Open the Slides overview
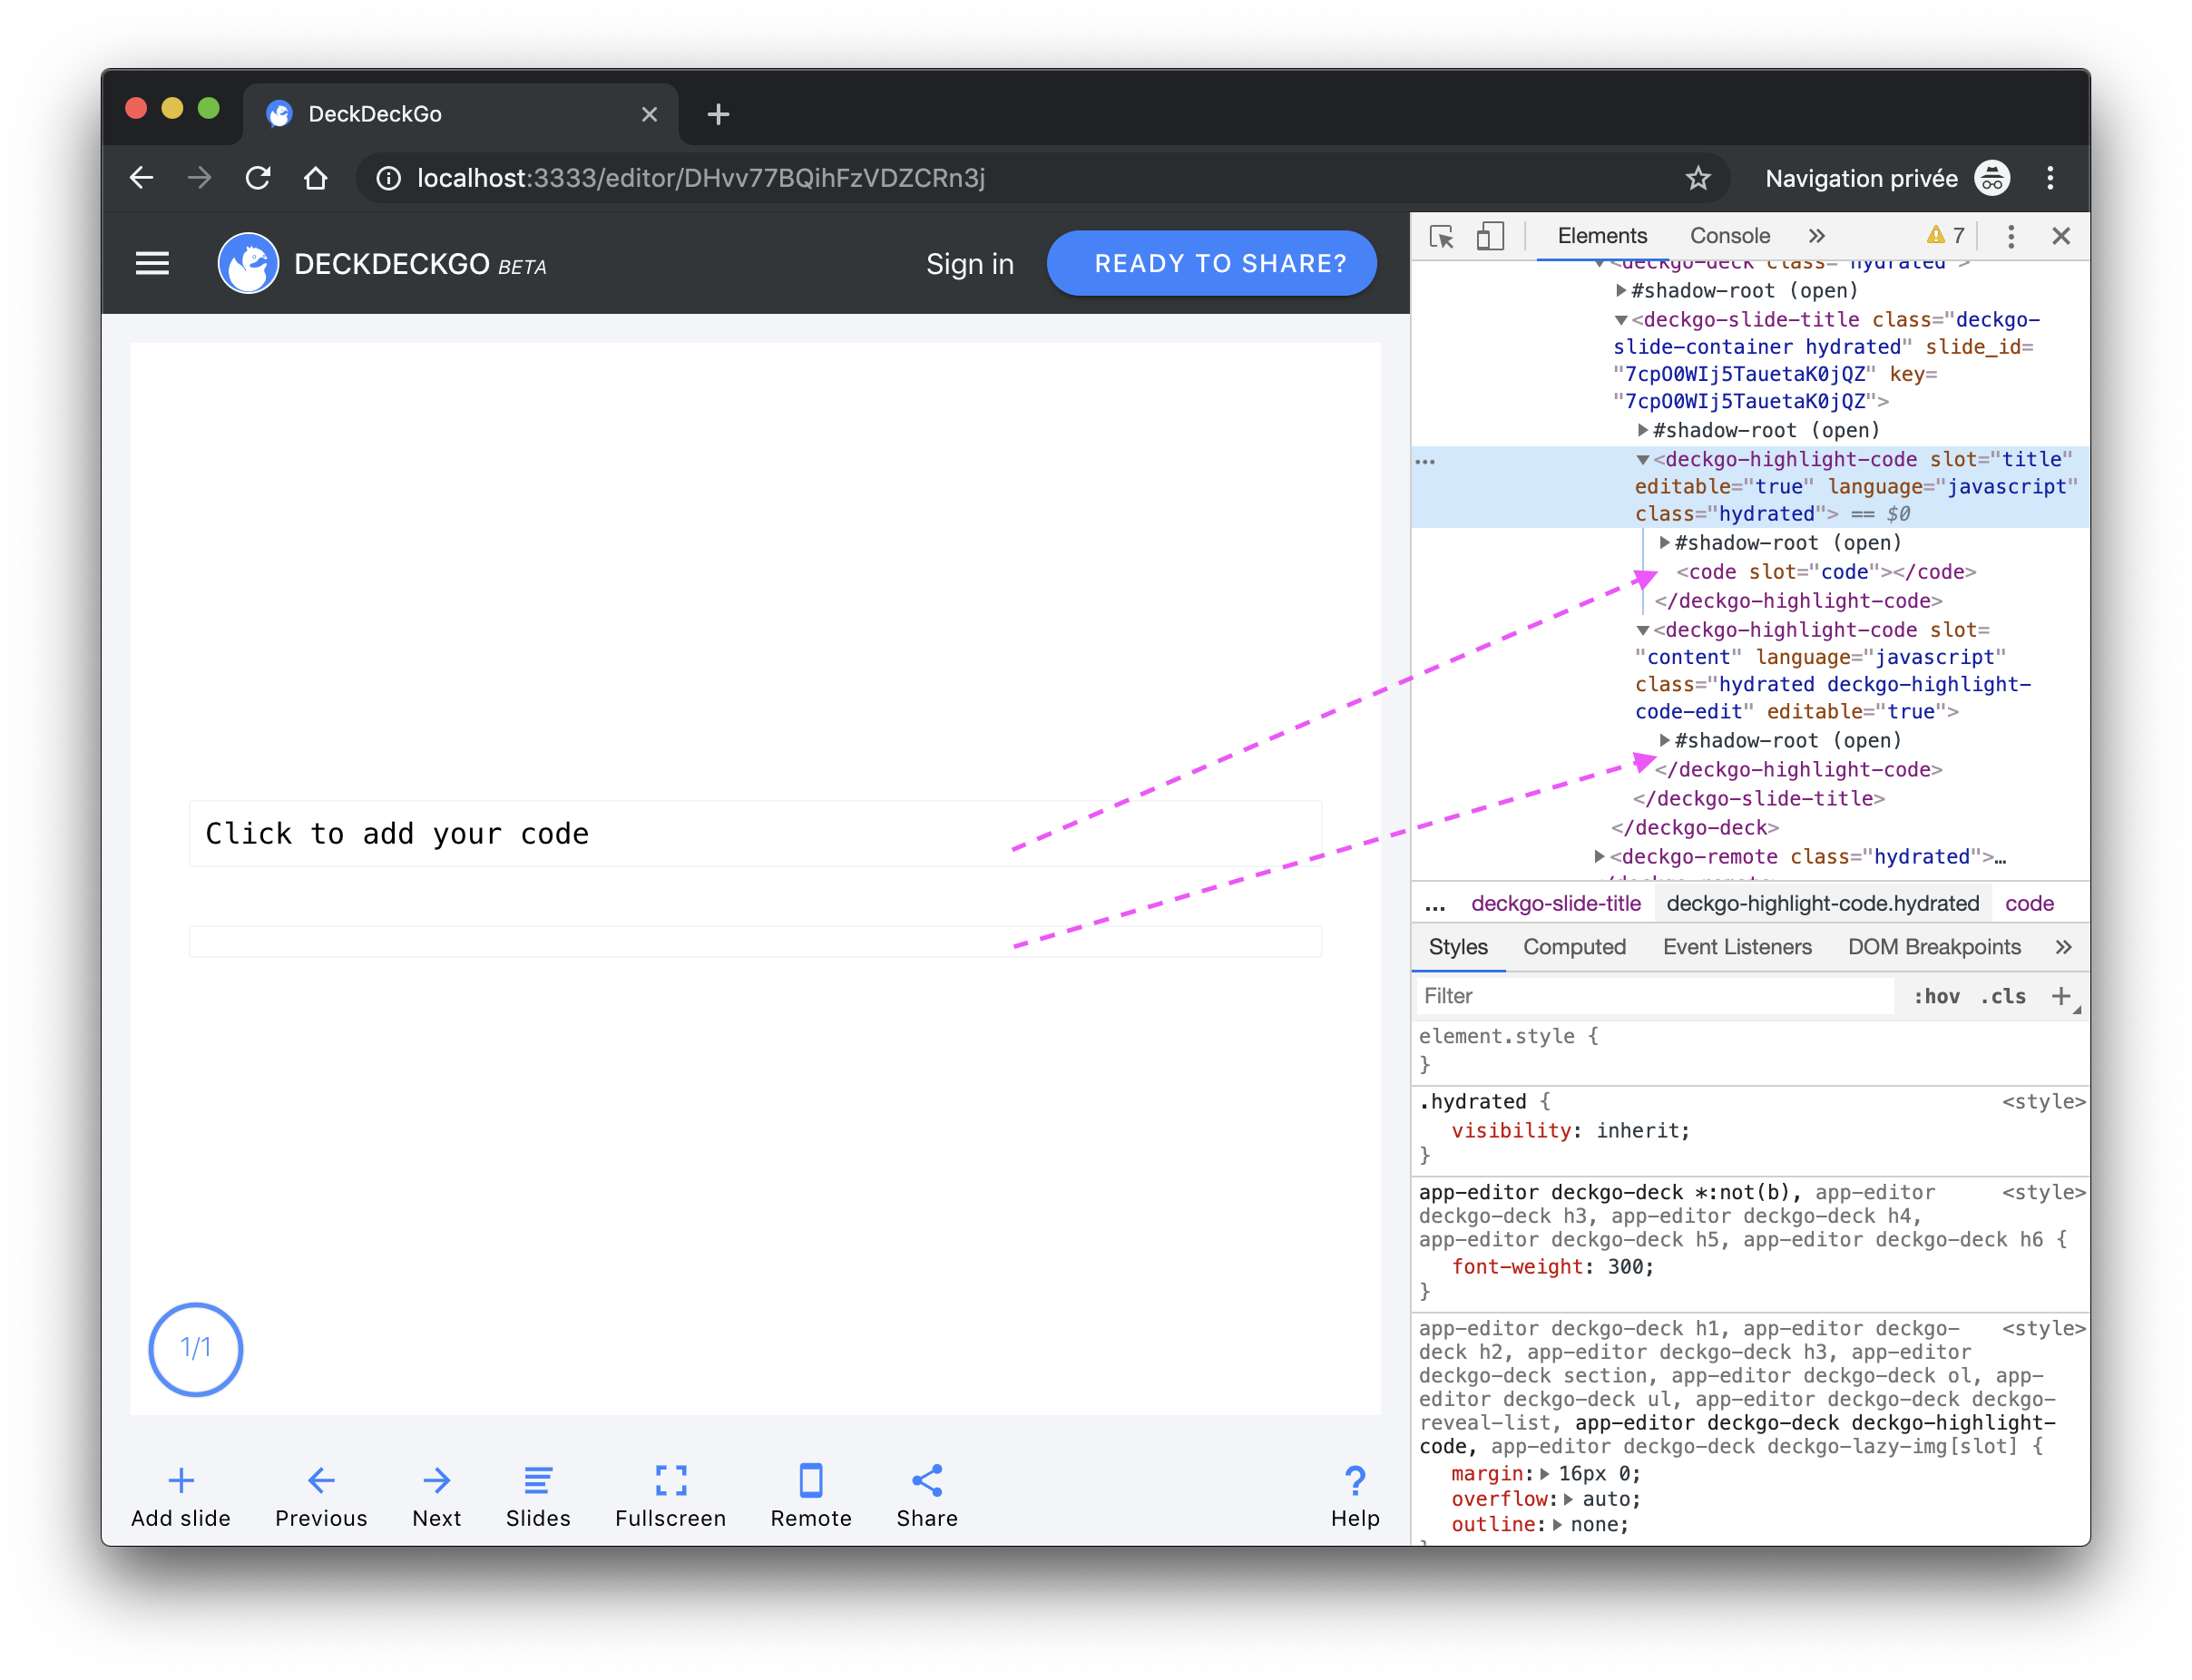 pyautogui.click(x=538, y=1495)
